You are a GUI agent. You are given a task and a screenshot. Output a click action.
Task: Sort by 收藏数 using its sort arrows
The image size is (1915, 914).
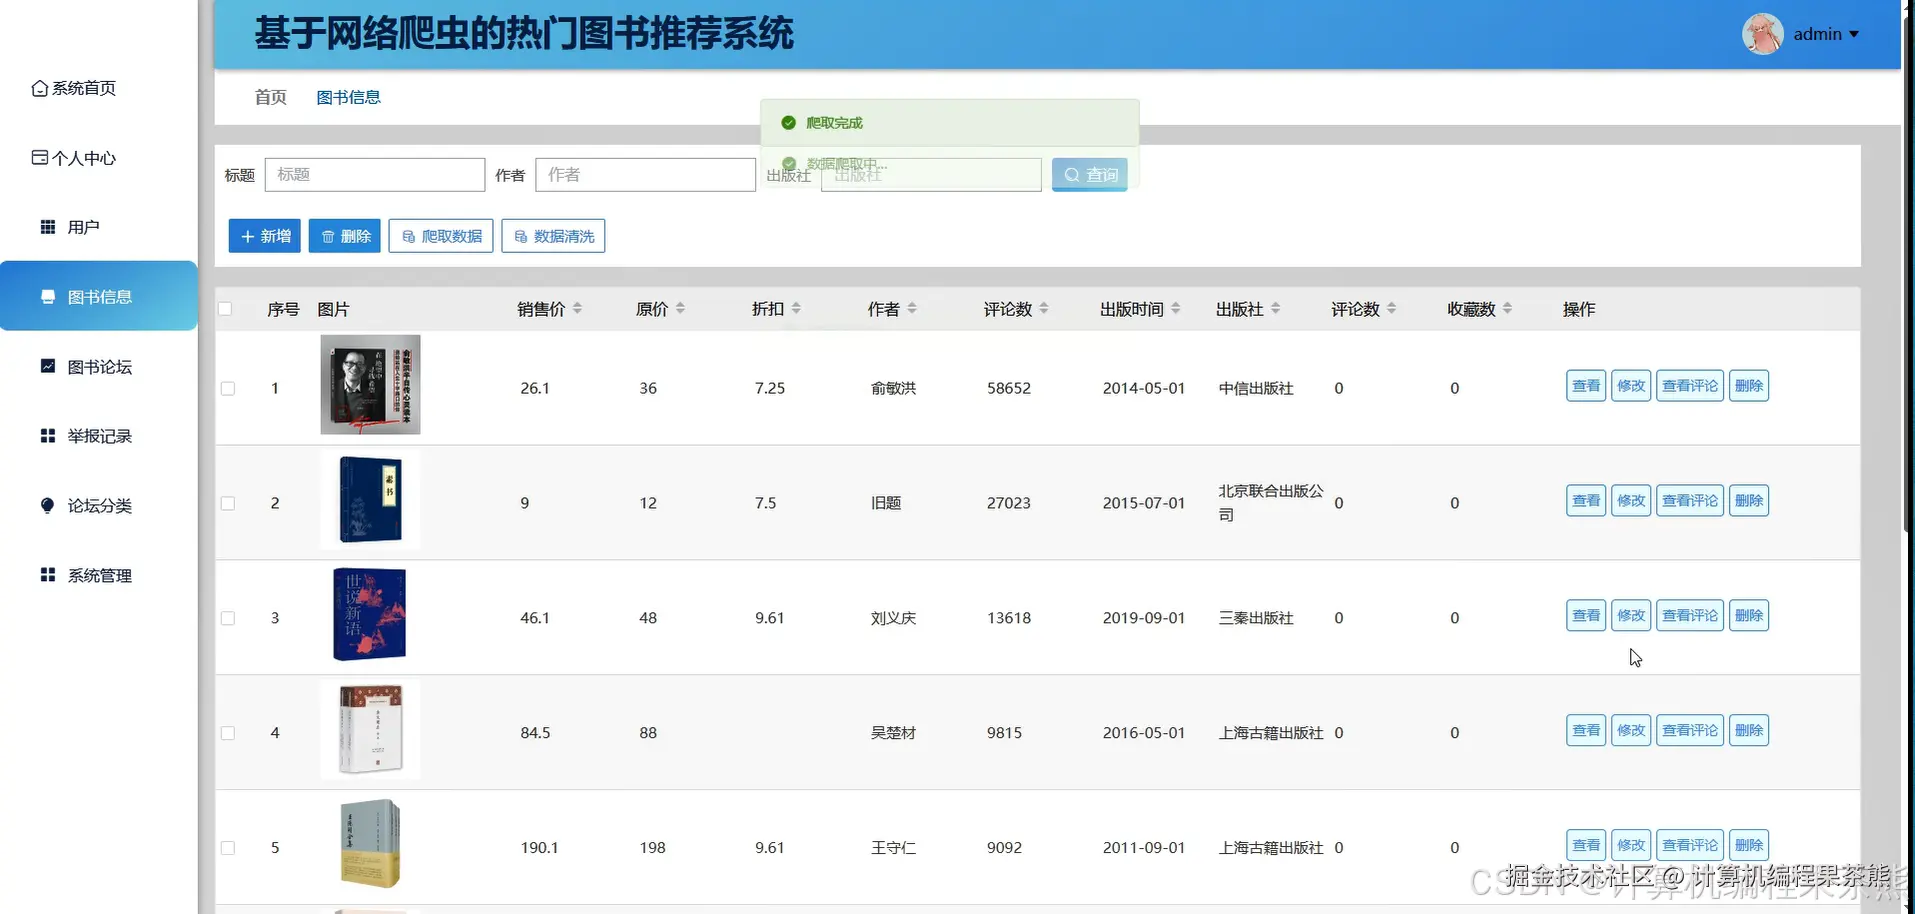click(x=1508, y=309)
